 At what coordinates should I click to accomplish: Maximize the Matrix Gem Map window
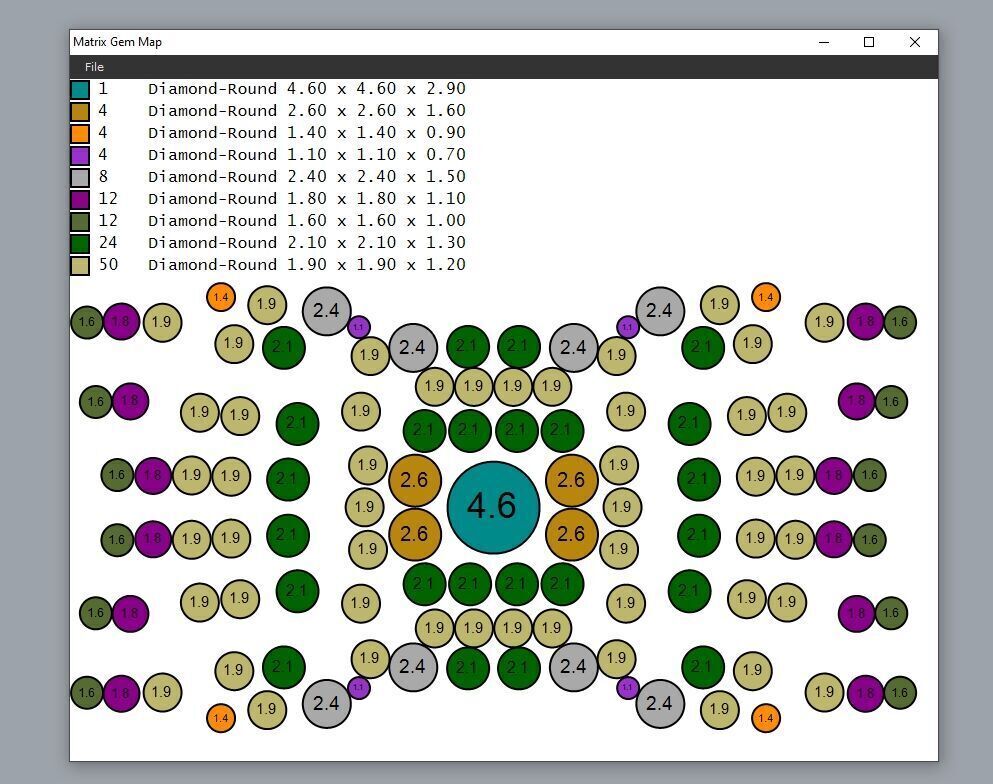click(869, 42)
